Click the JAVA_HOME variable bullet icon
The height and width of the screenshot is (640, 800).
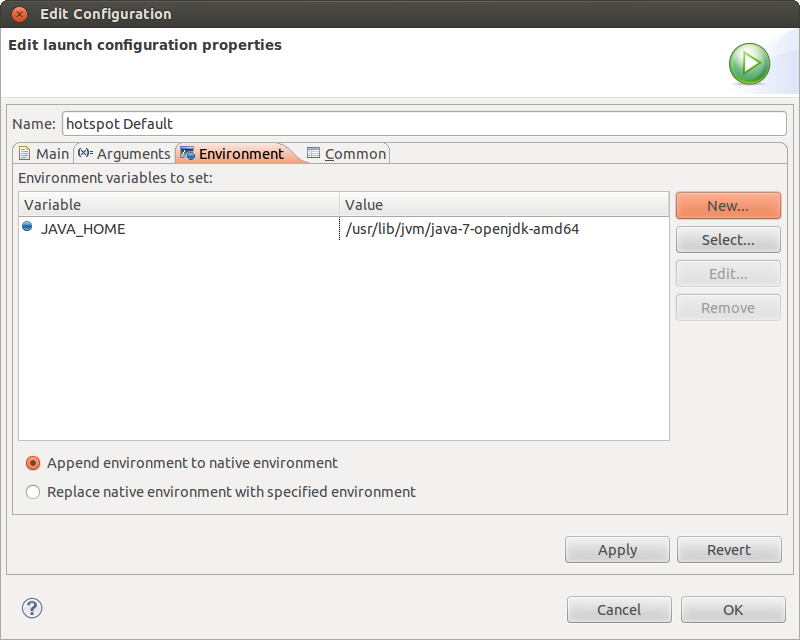(x=27, y=227)
